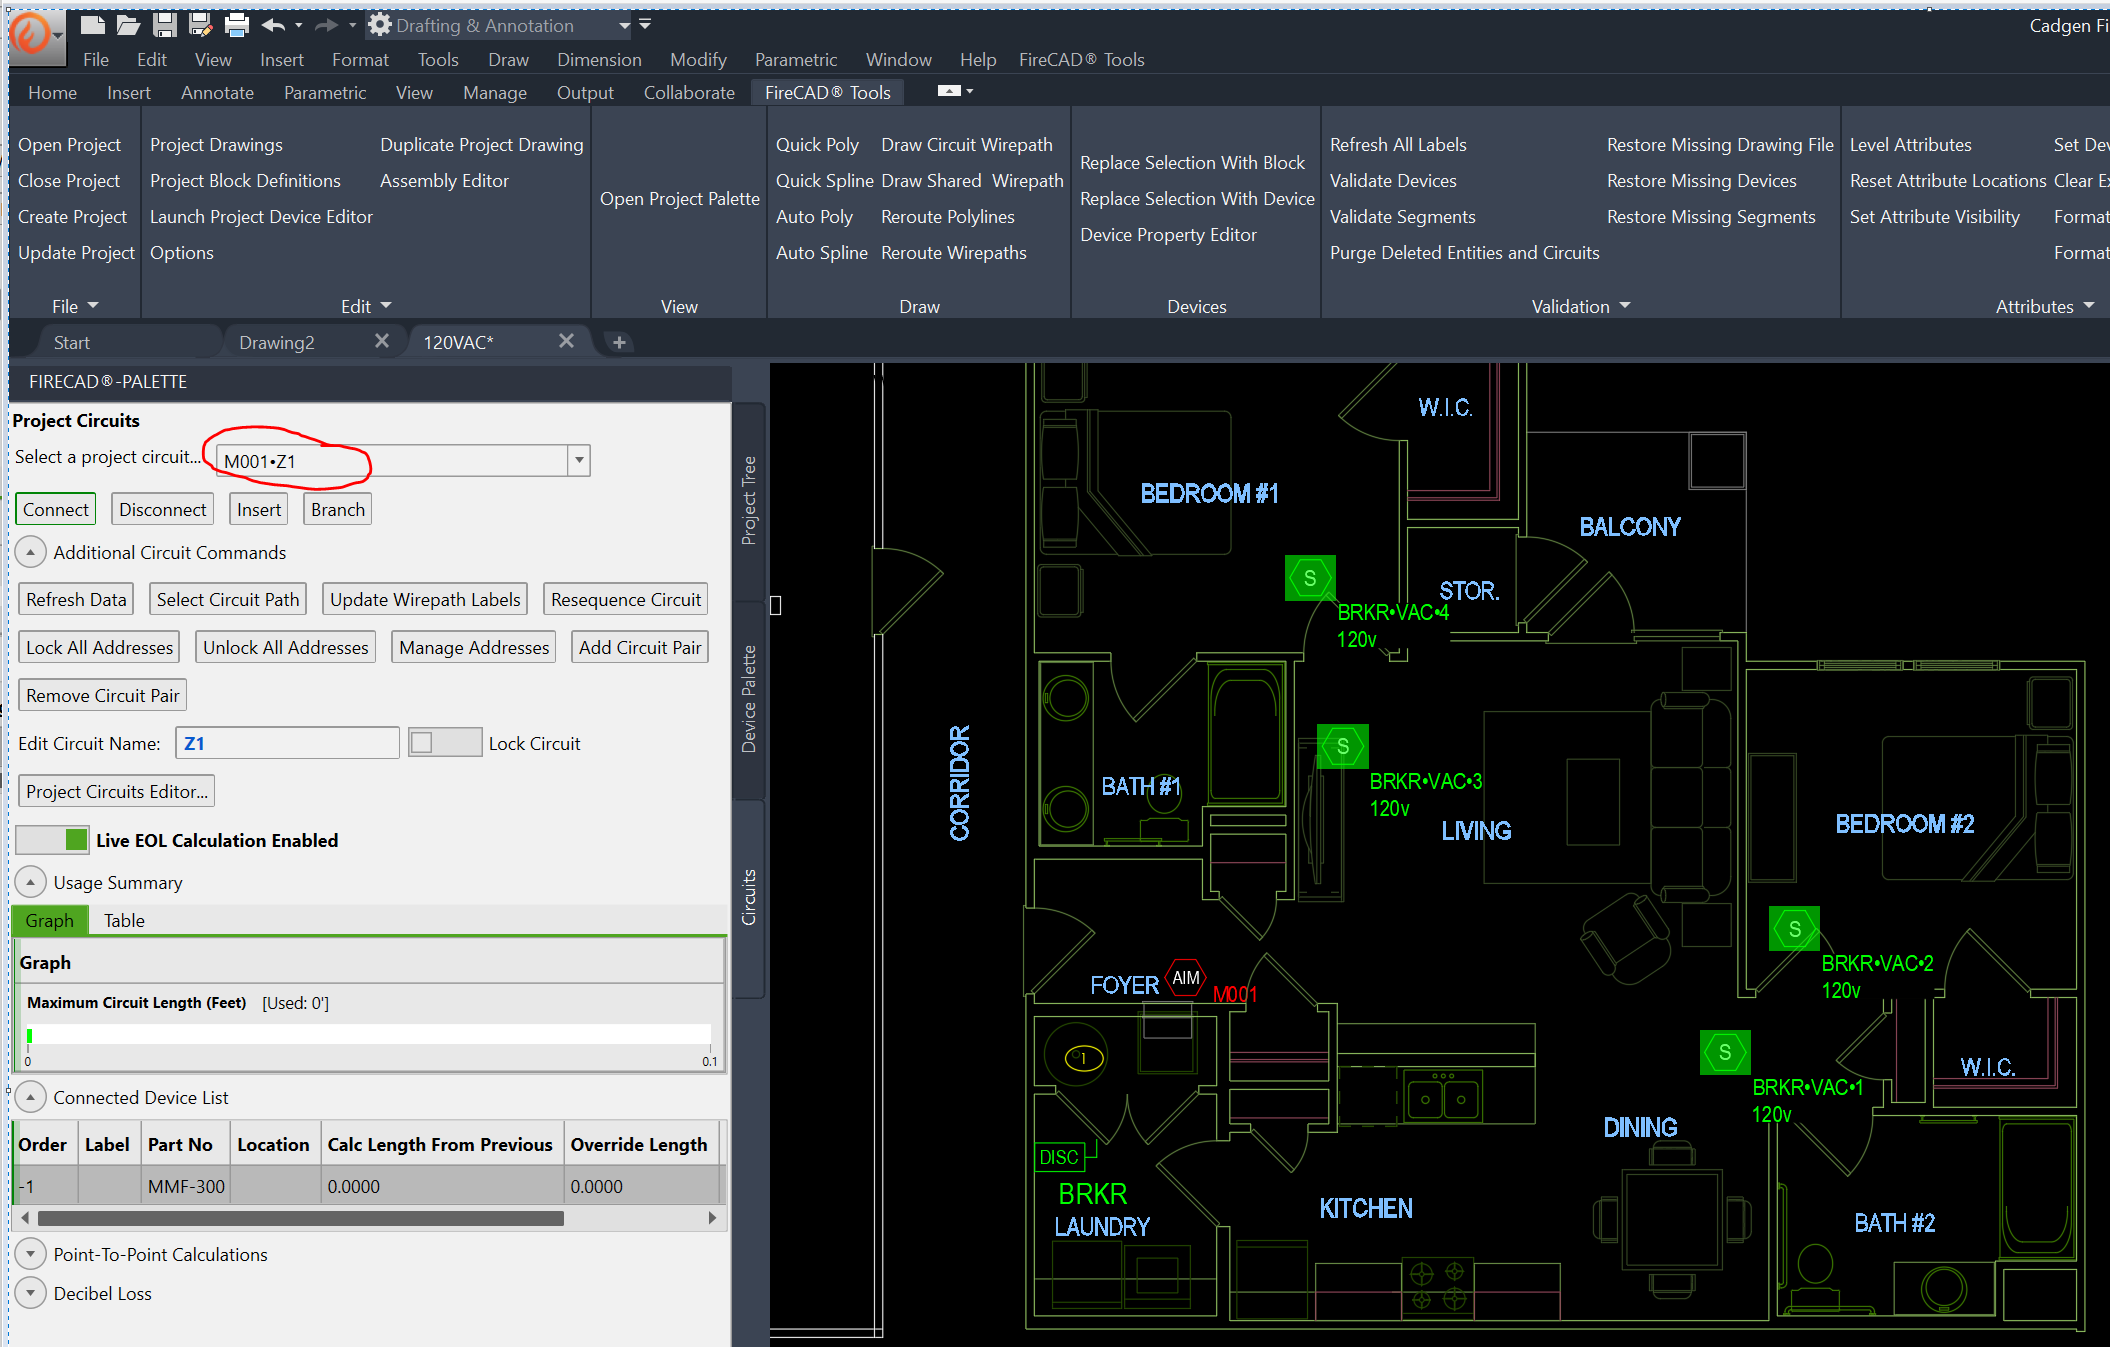Click the Plot printer icon
Viewport: 2110px width, 1347px height.
(x=237, y=25)
